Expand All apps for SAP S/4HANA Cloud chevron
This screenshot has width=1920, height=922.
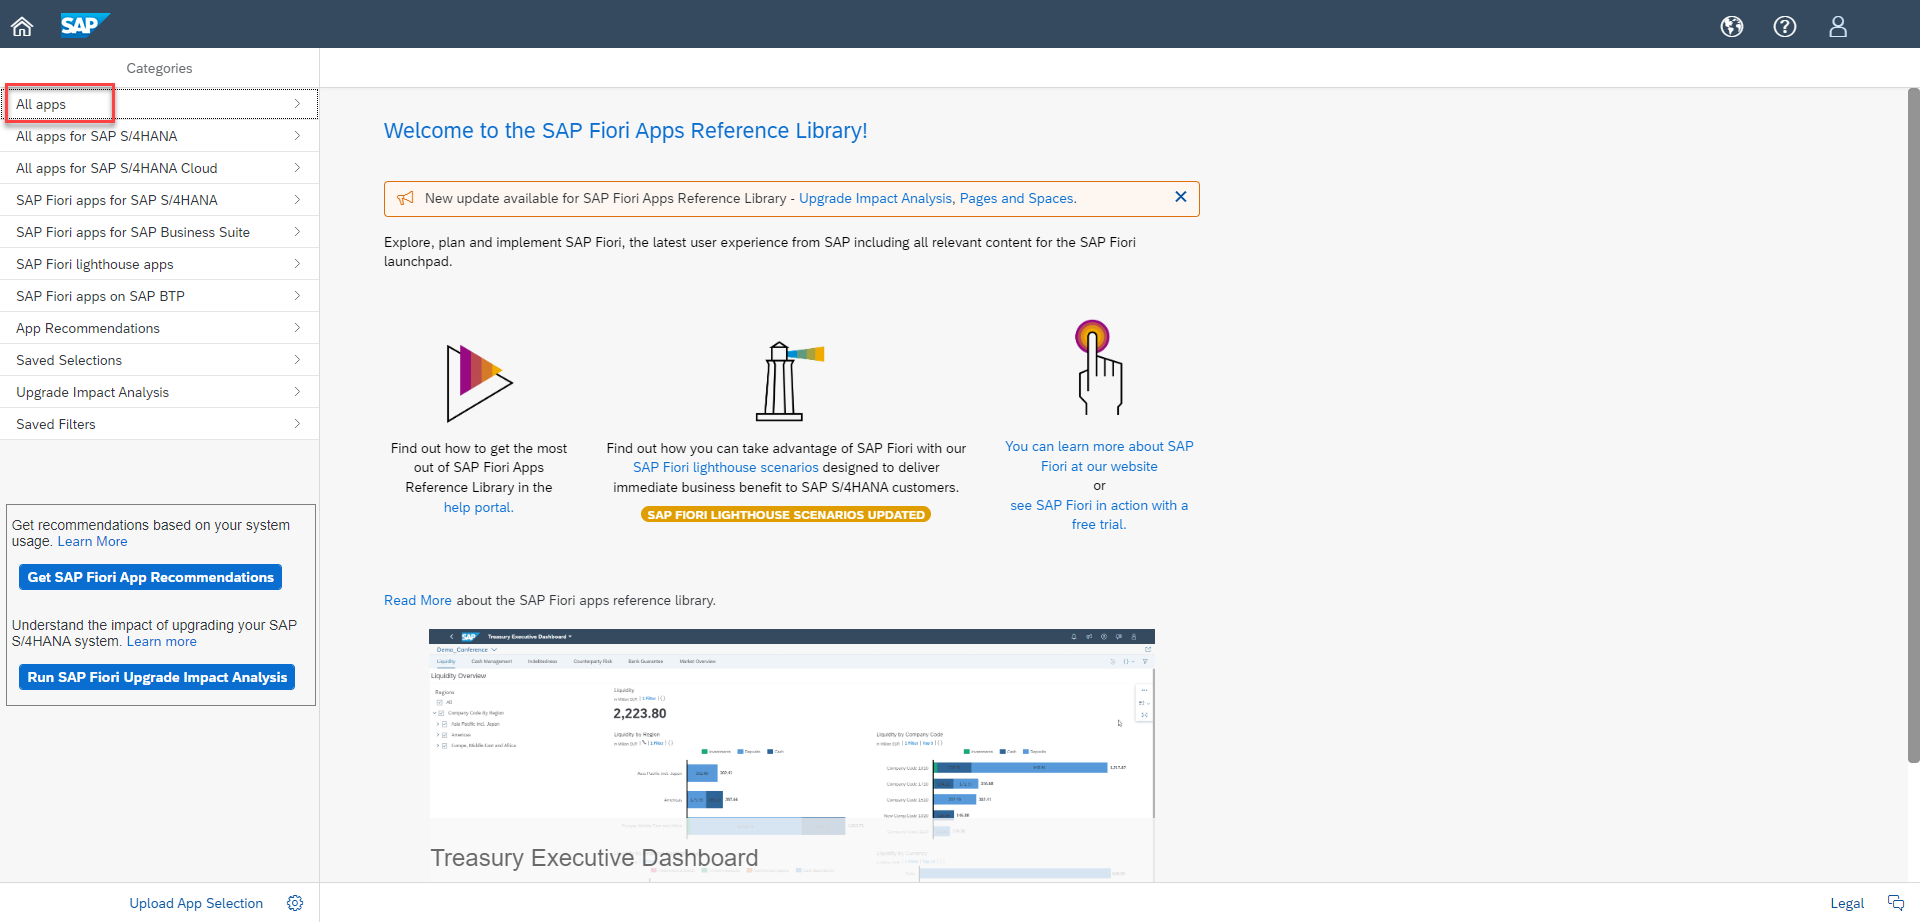297,168
